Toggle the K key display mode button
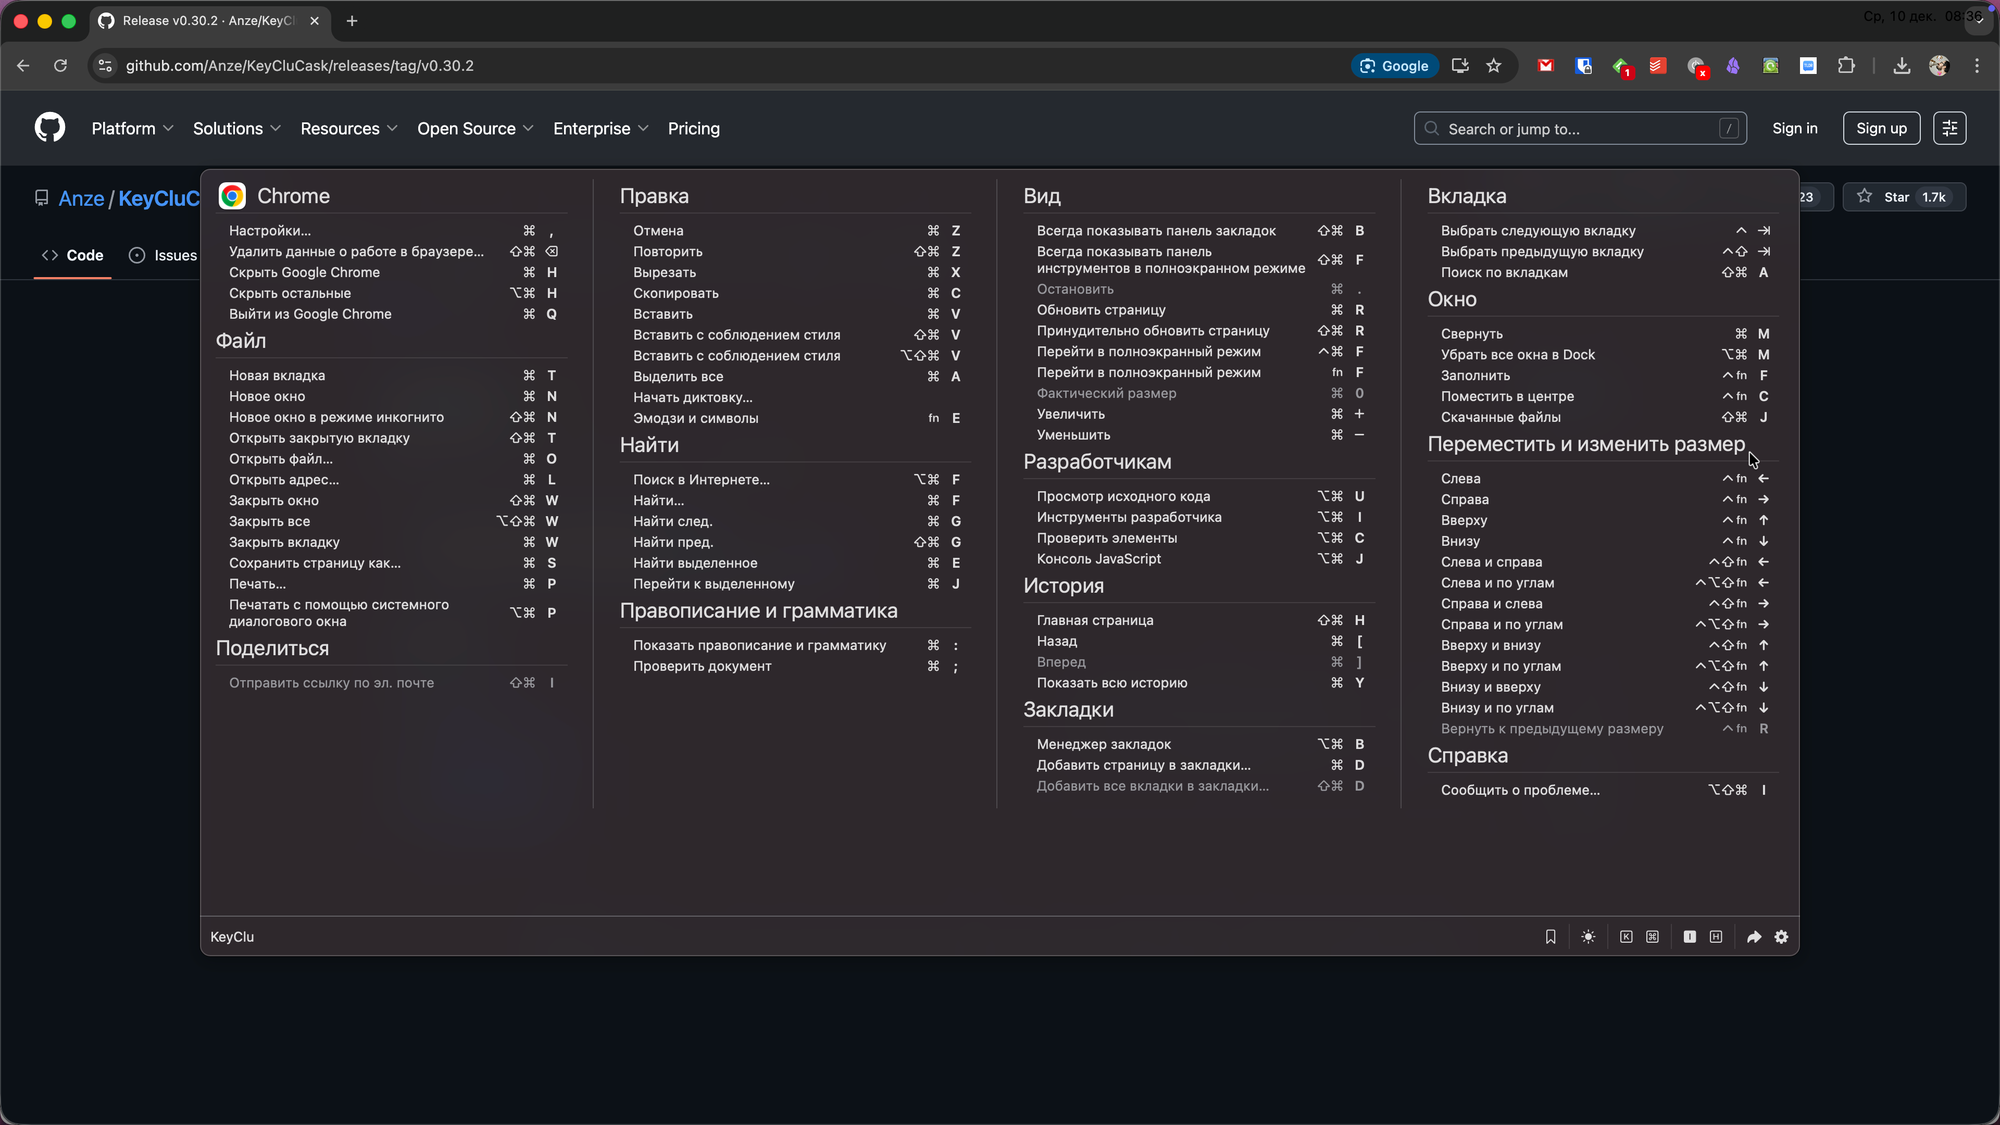The height and width of the screenshot is (1125, 2000). pos(1626,937)
